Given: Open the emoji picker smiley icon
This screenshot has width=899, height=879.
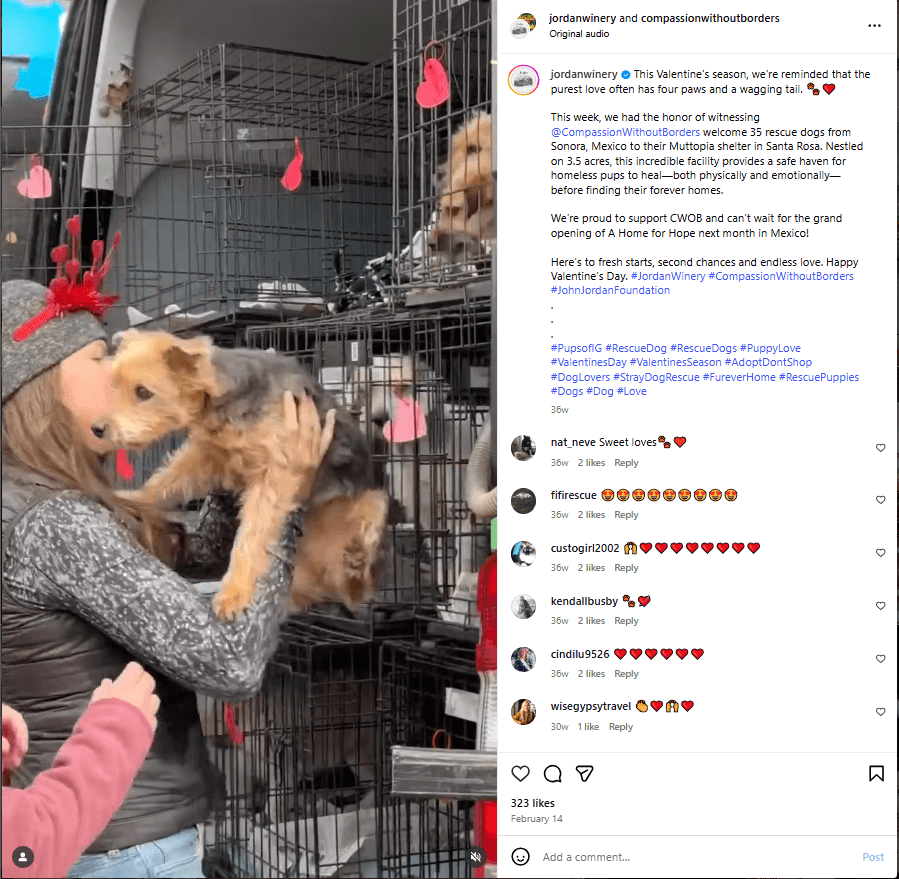Looking at the screenshot, I should [520, 857].
